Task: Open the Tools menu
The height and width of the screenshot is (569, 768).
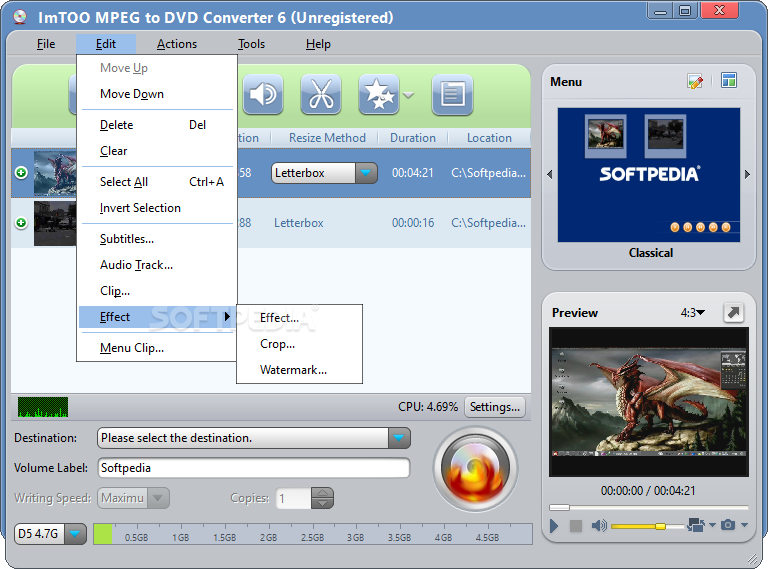Action: click(251, 44)
